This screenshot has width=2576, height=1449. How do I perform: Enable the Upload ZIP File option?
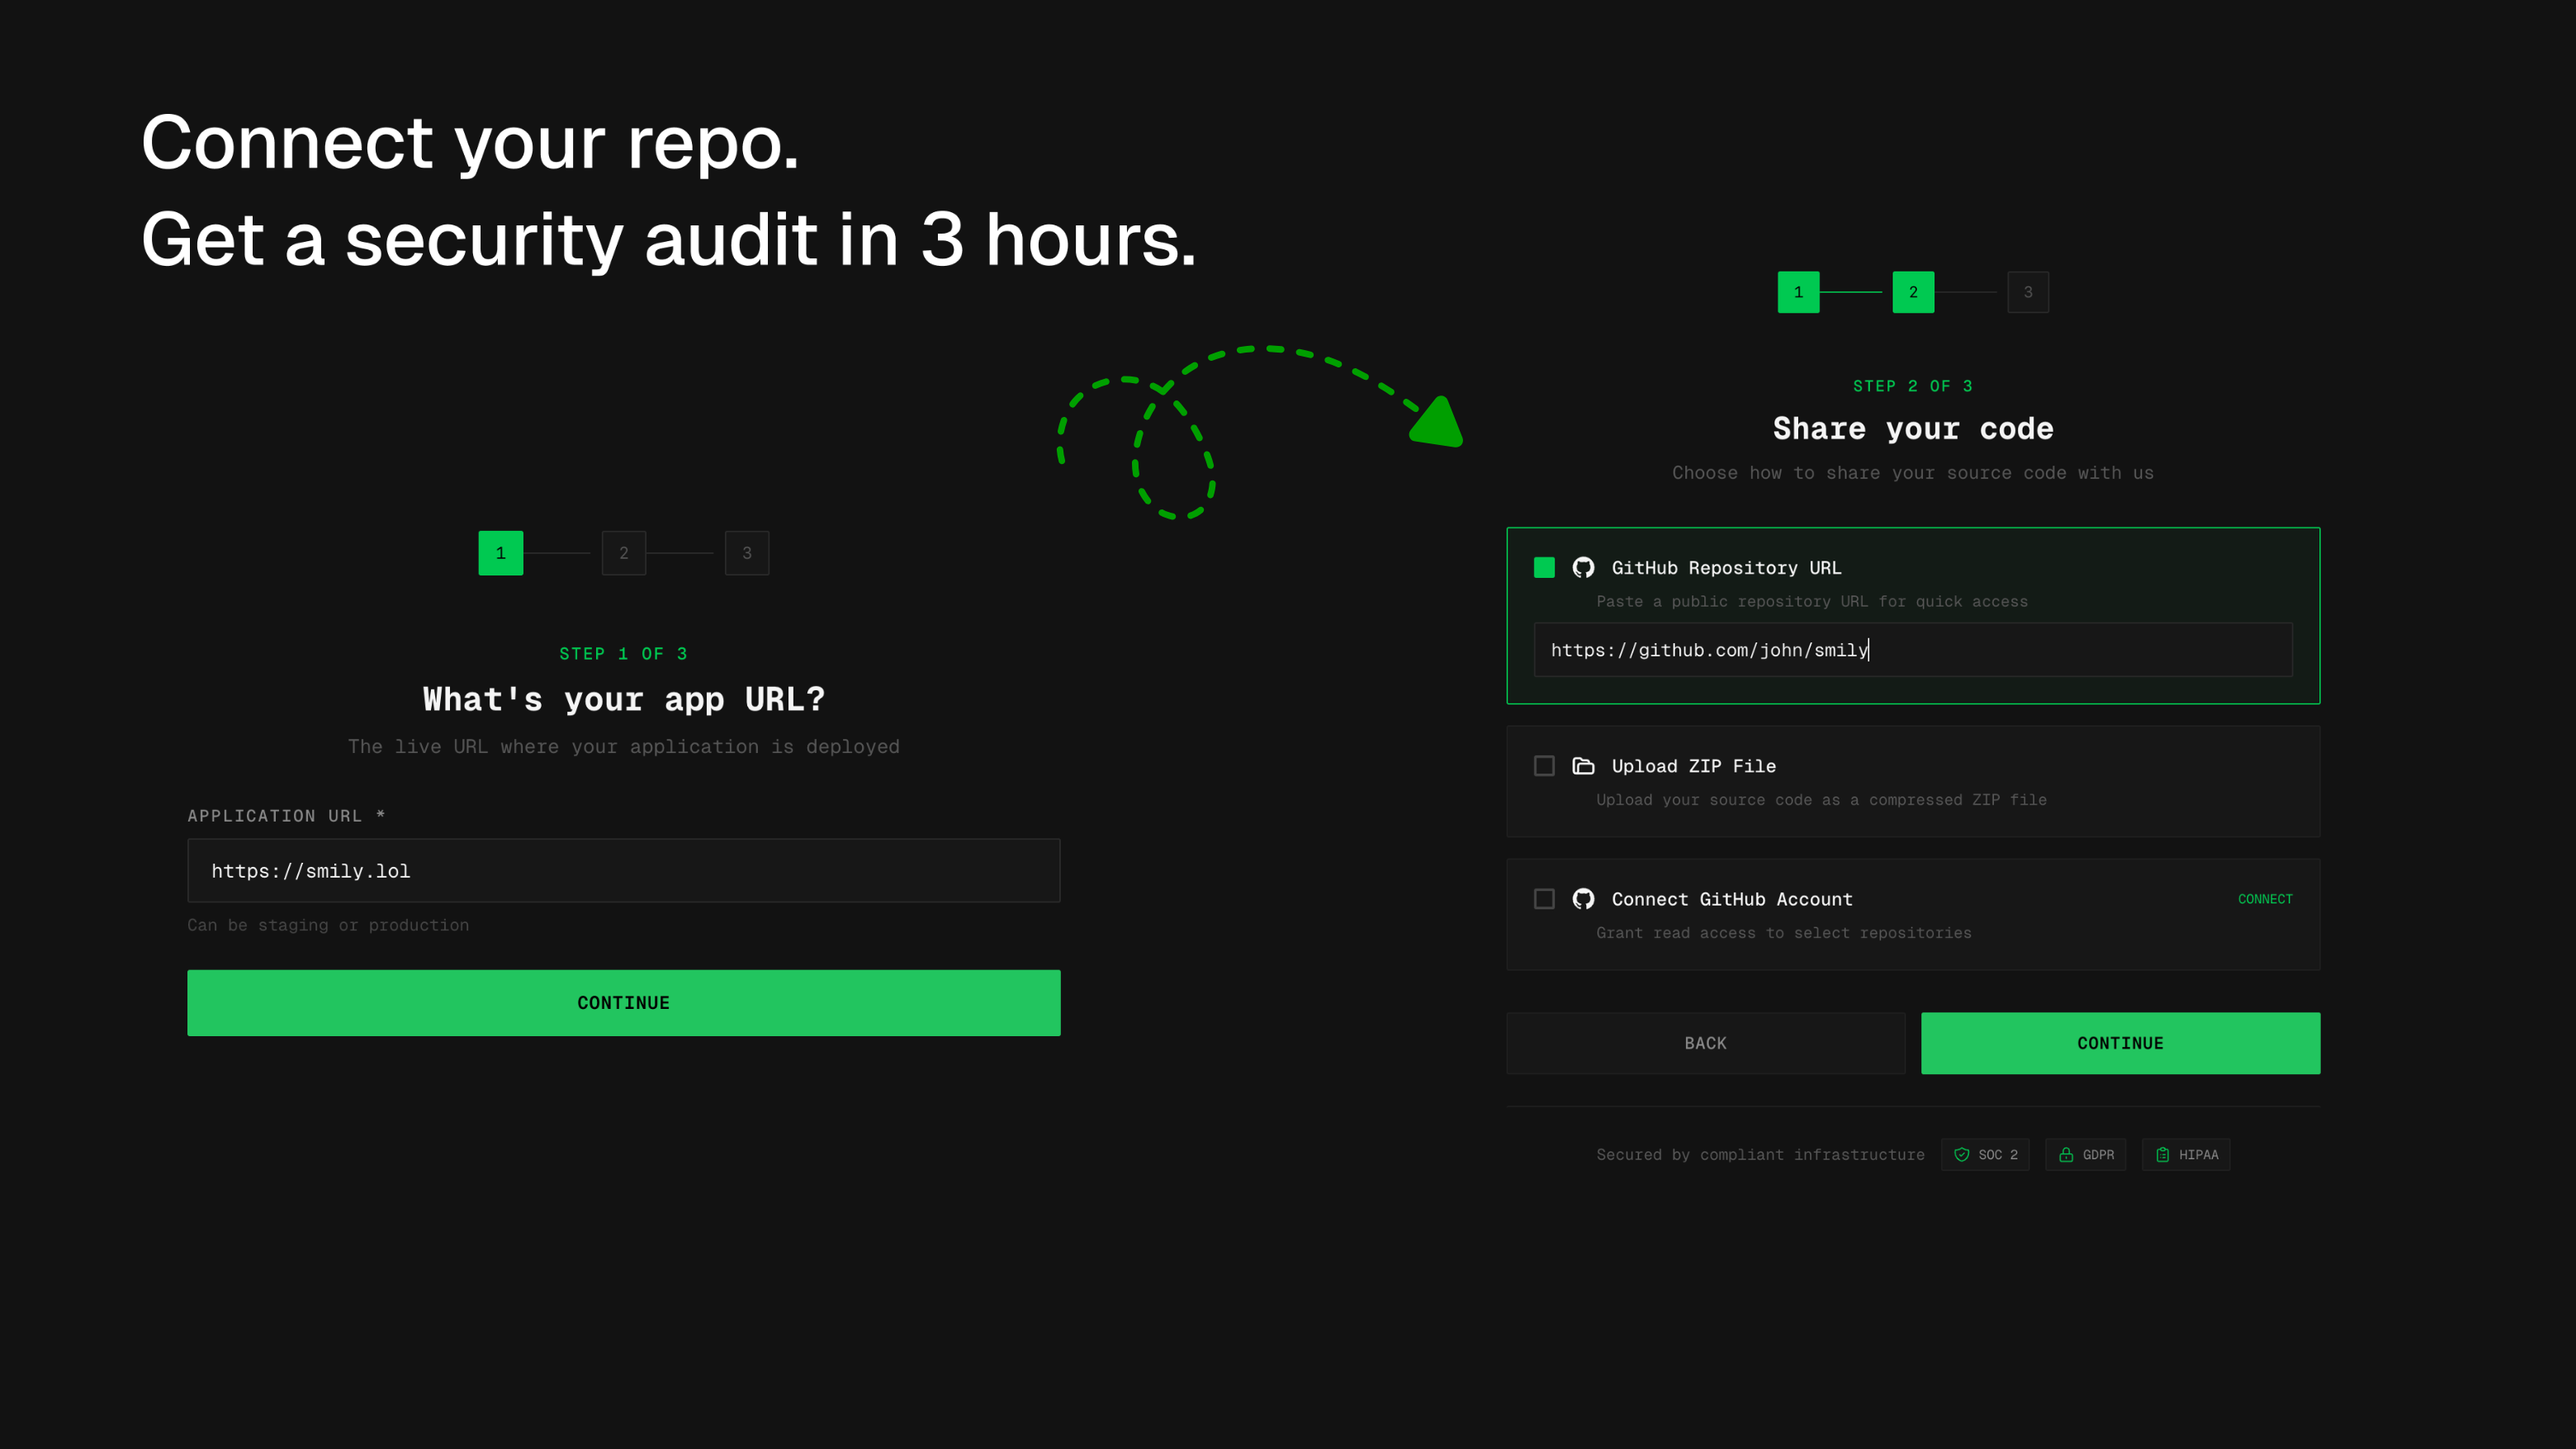click(x=1543, y=766)
